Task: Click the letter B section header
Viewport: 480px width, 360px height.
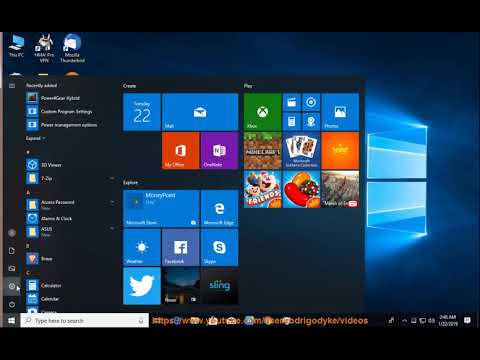Action: tap(28, 246)
